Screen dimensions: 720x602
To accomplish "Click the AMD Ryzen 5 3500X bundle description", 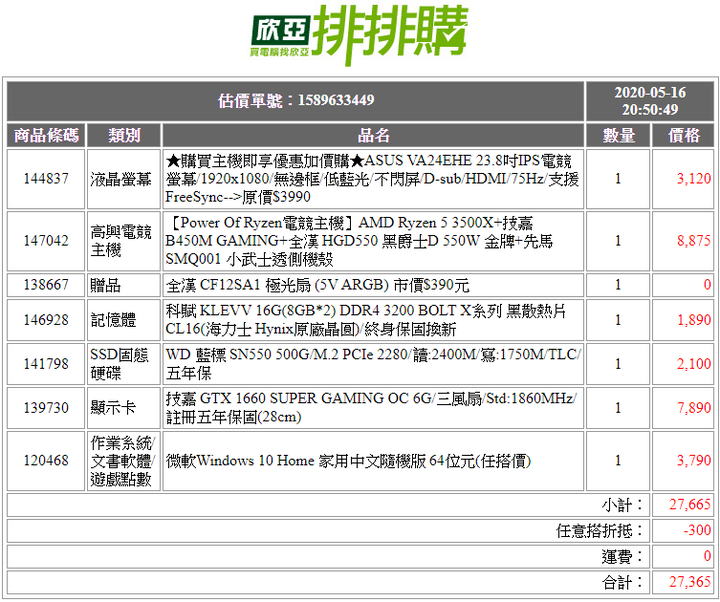I will (x=373, y=241).
